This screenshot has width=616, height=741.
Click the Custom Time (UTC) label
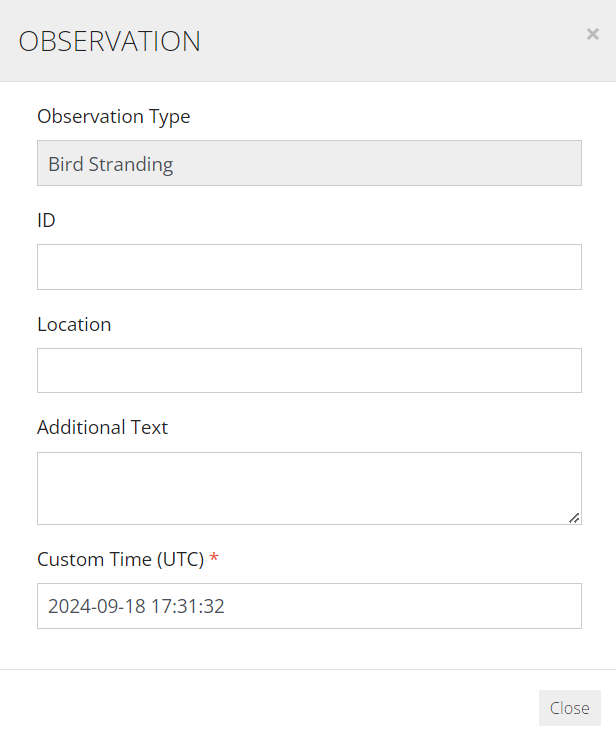point(121,560)
